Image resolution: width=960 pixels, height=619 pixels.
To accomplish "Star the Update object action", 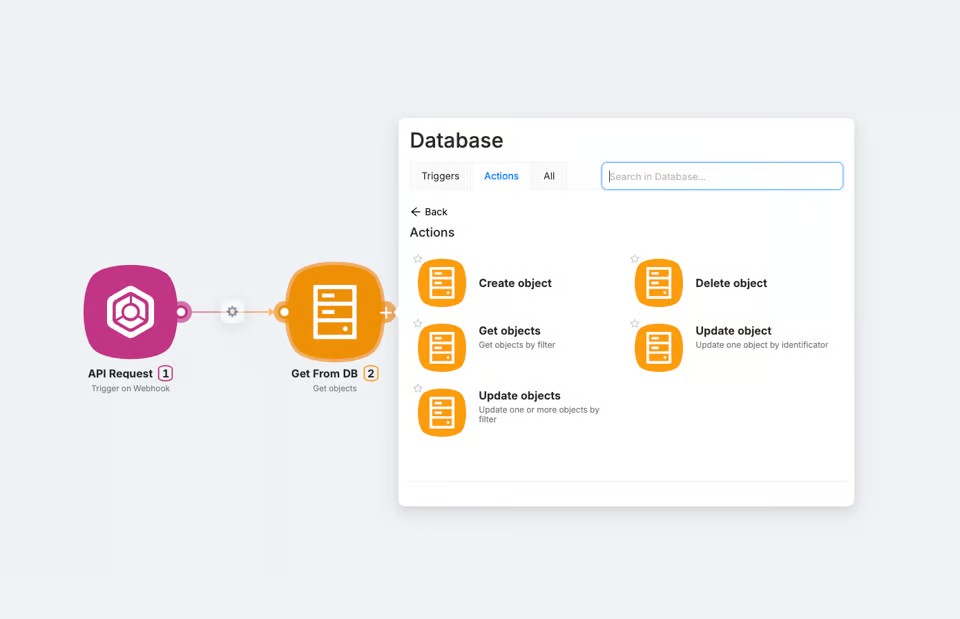I will pyautogui.click(x=635, y=324).
